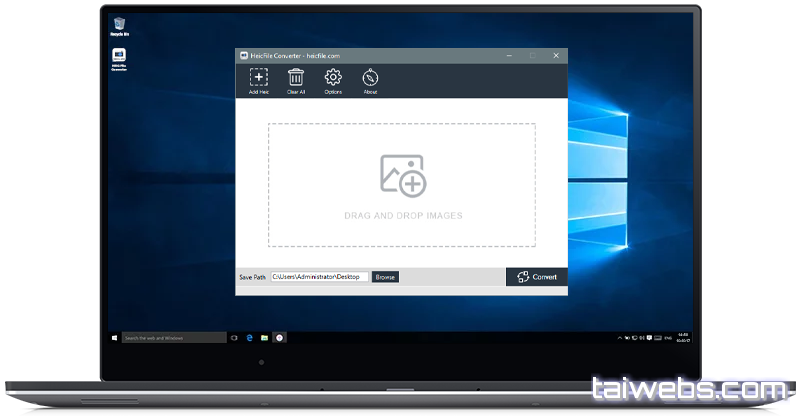Select the Recycle Bin desktop icon

(x=120, y=23)
